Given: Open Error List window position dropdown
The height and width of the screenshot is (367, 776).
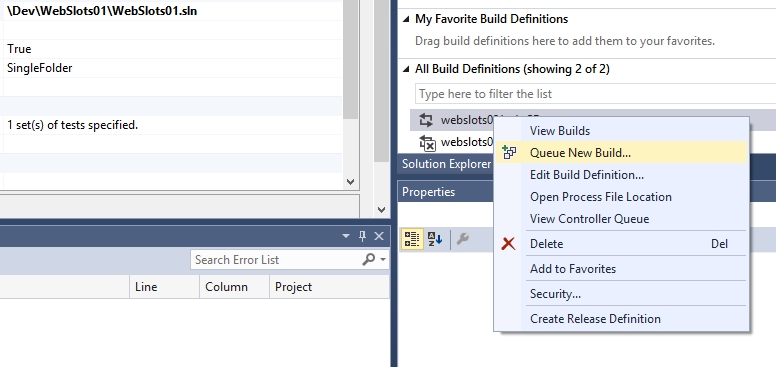Looking at the screenshot, I should point(346,236).
